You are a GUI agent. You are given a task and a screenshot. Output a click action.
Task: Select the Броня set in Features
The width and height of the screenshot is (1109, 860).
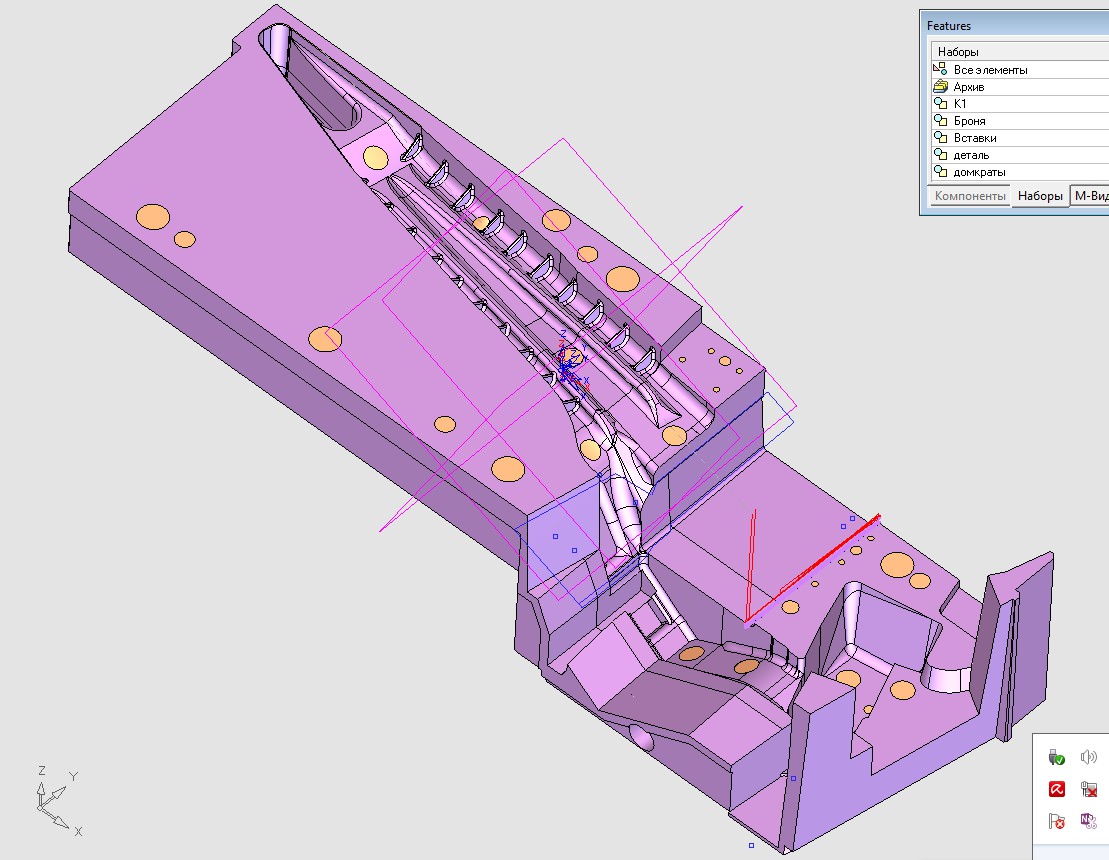click(x=1020, y=120)
